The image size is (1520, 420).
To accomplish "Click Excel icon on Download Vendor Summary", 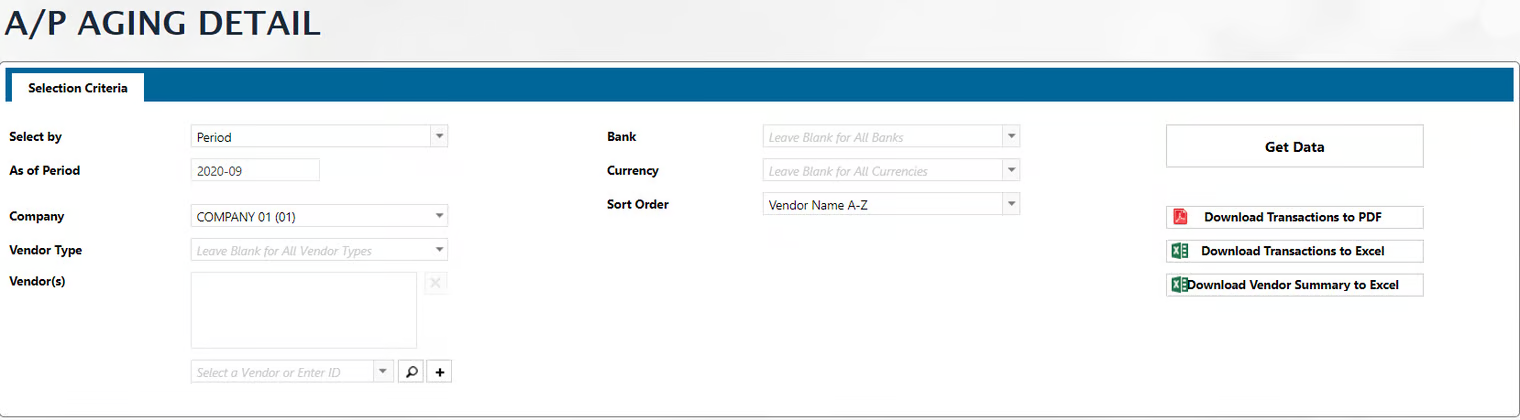I will click(1179, 285).
